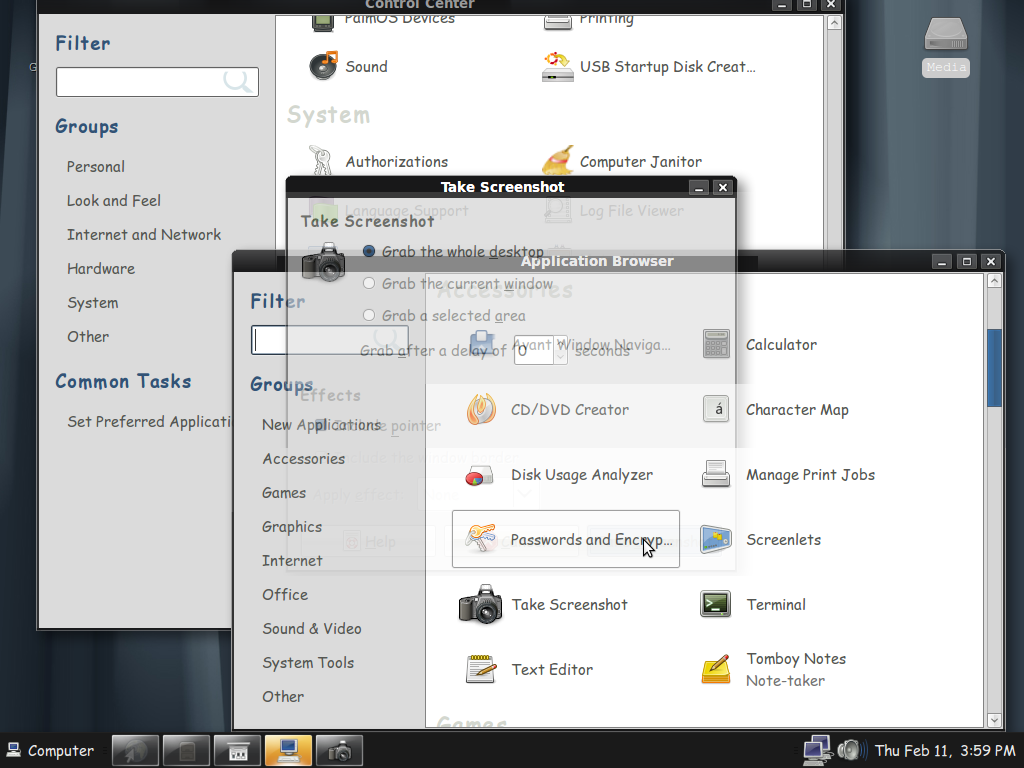1024x768 pixels.
Task: Select System group in Control Center sidebar
Action: point(93,302)
